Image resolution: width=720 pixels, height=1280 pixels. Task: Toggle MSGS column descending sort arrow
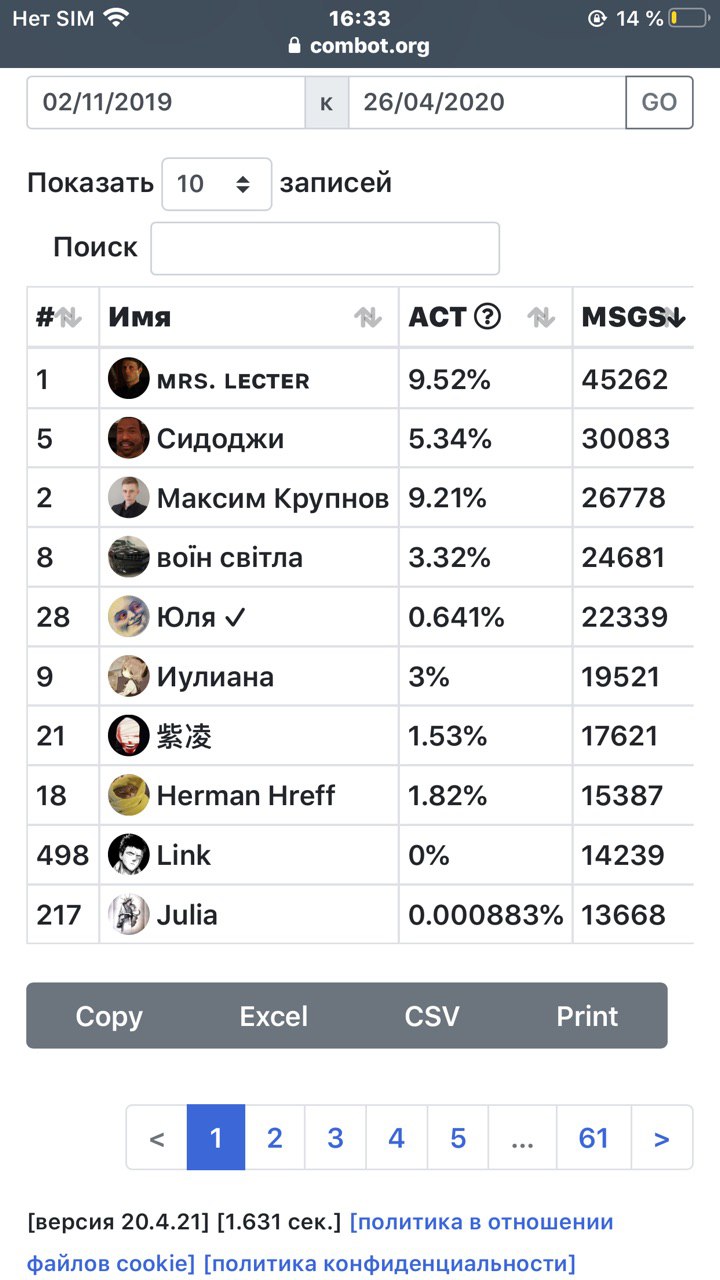tap(675, 318)
